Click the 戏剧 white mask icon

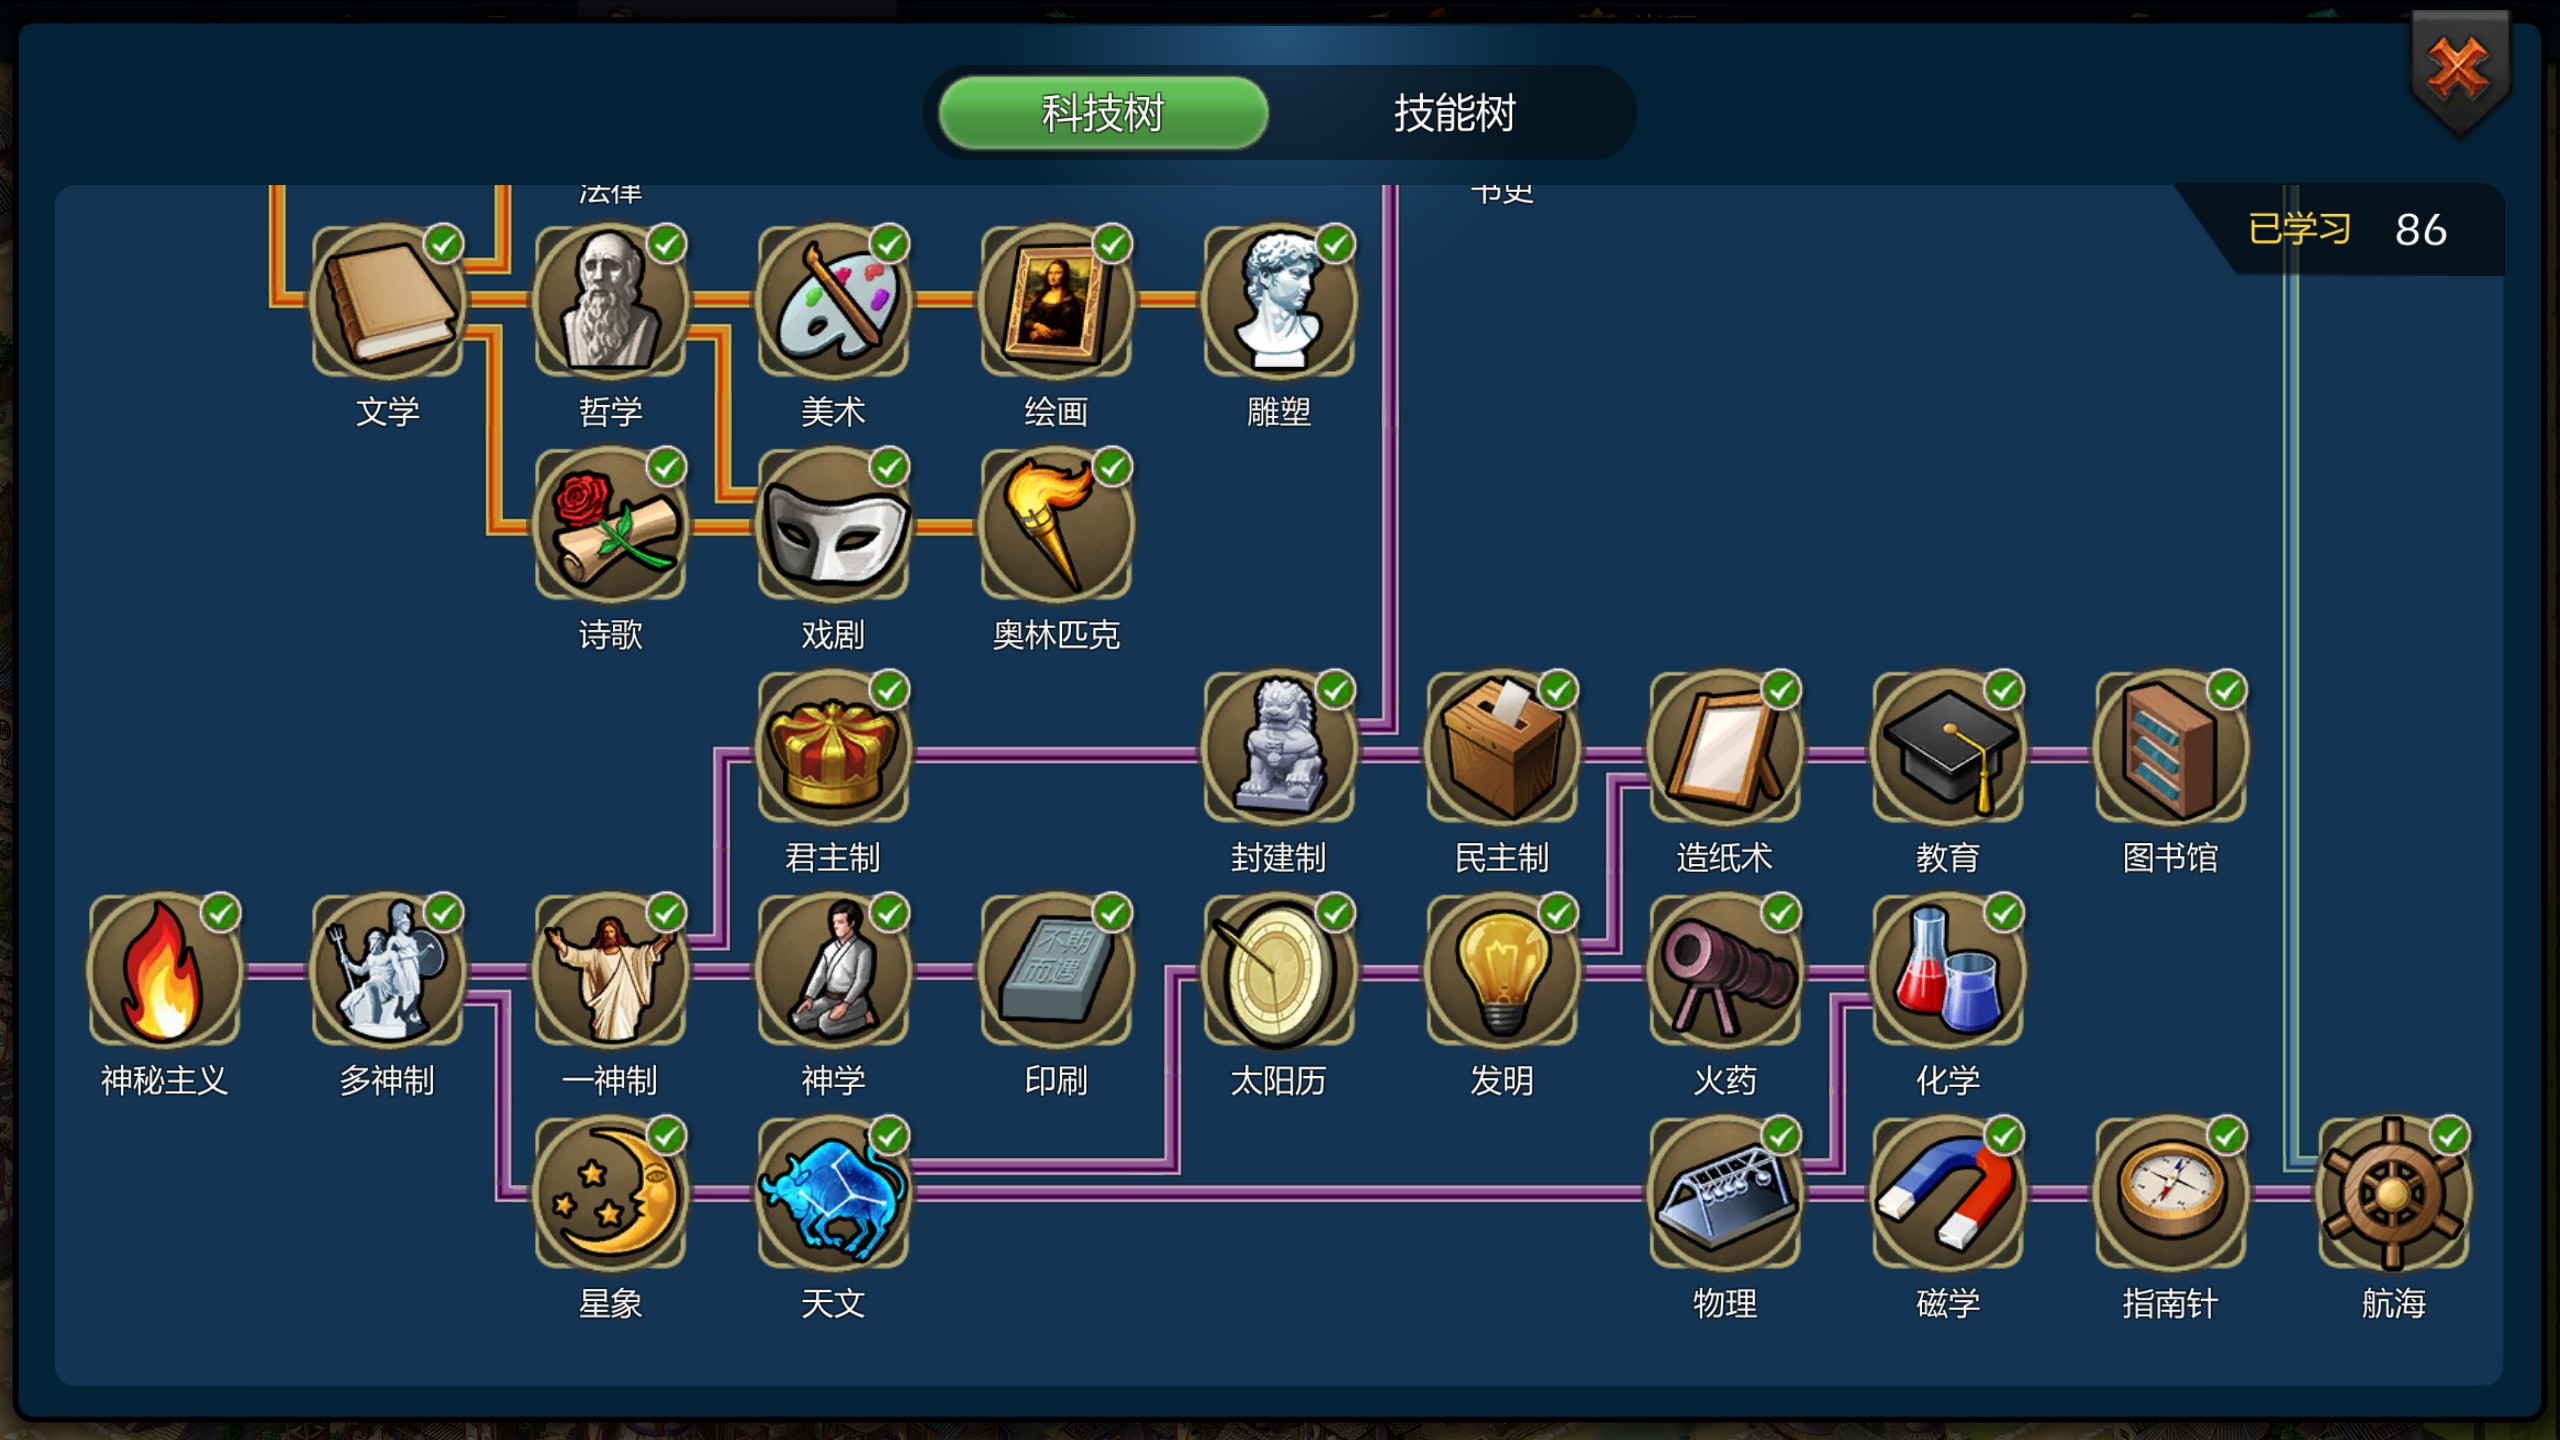tap(833, 523)
